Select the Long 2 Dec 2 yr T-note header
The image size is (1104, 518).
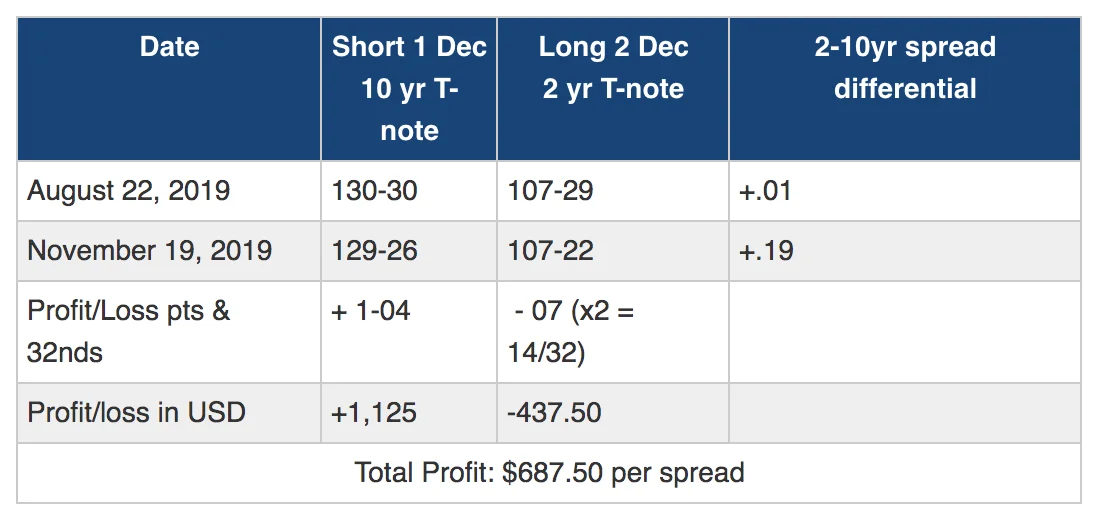coord(613,68)
